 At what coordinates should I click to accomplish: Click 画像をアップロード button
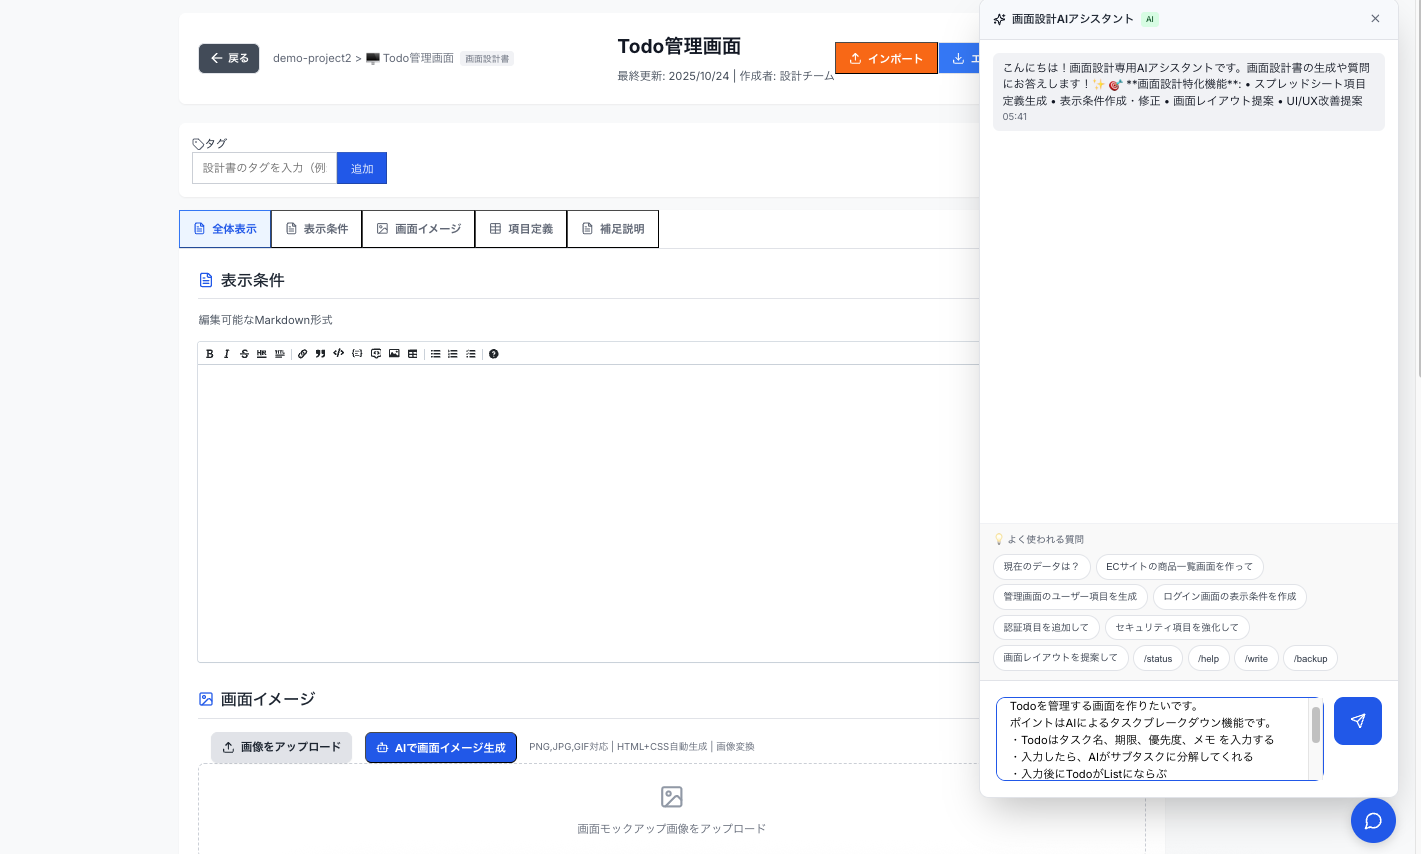click(x=281, y=747)
